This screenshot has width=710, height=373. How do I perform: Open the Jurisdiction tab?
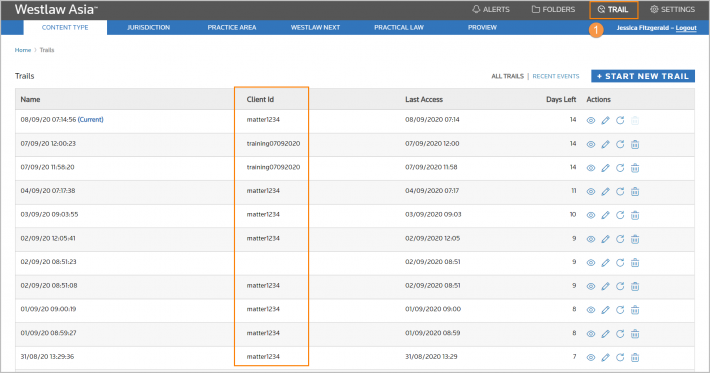[x=149, y=28]
